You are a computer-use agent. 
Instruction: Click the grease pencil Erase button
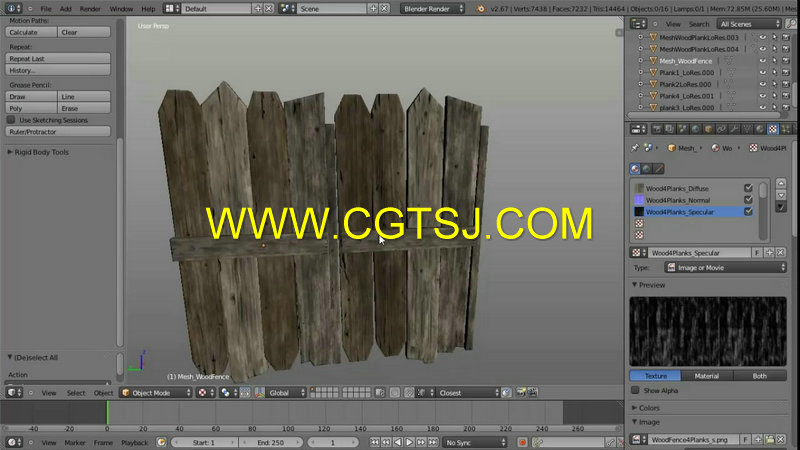[x=84, y=108]
